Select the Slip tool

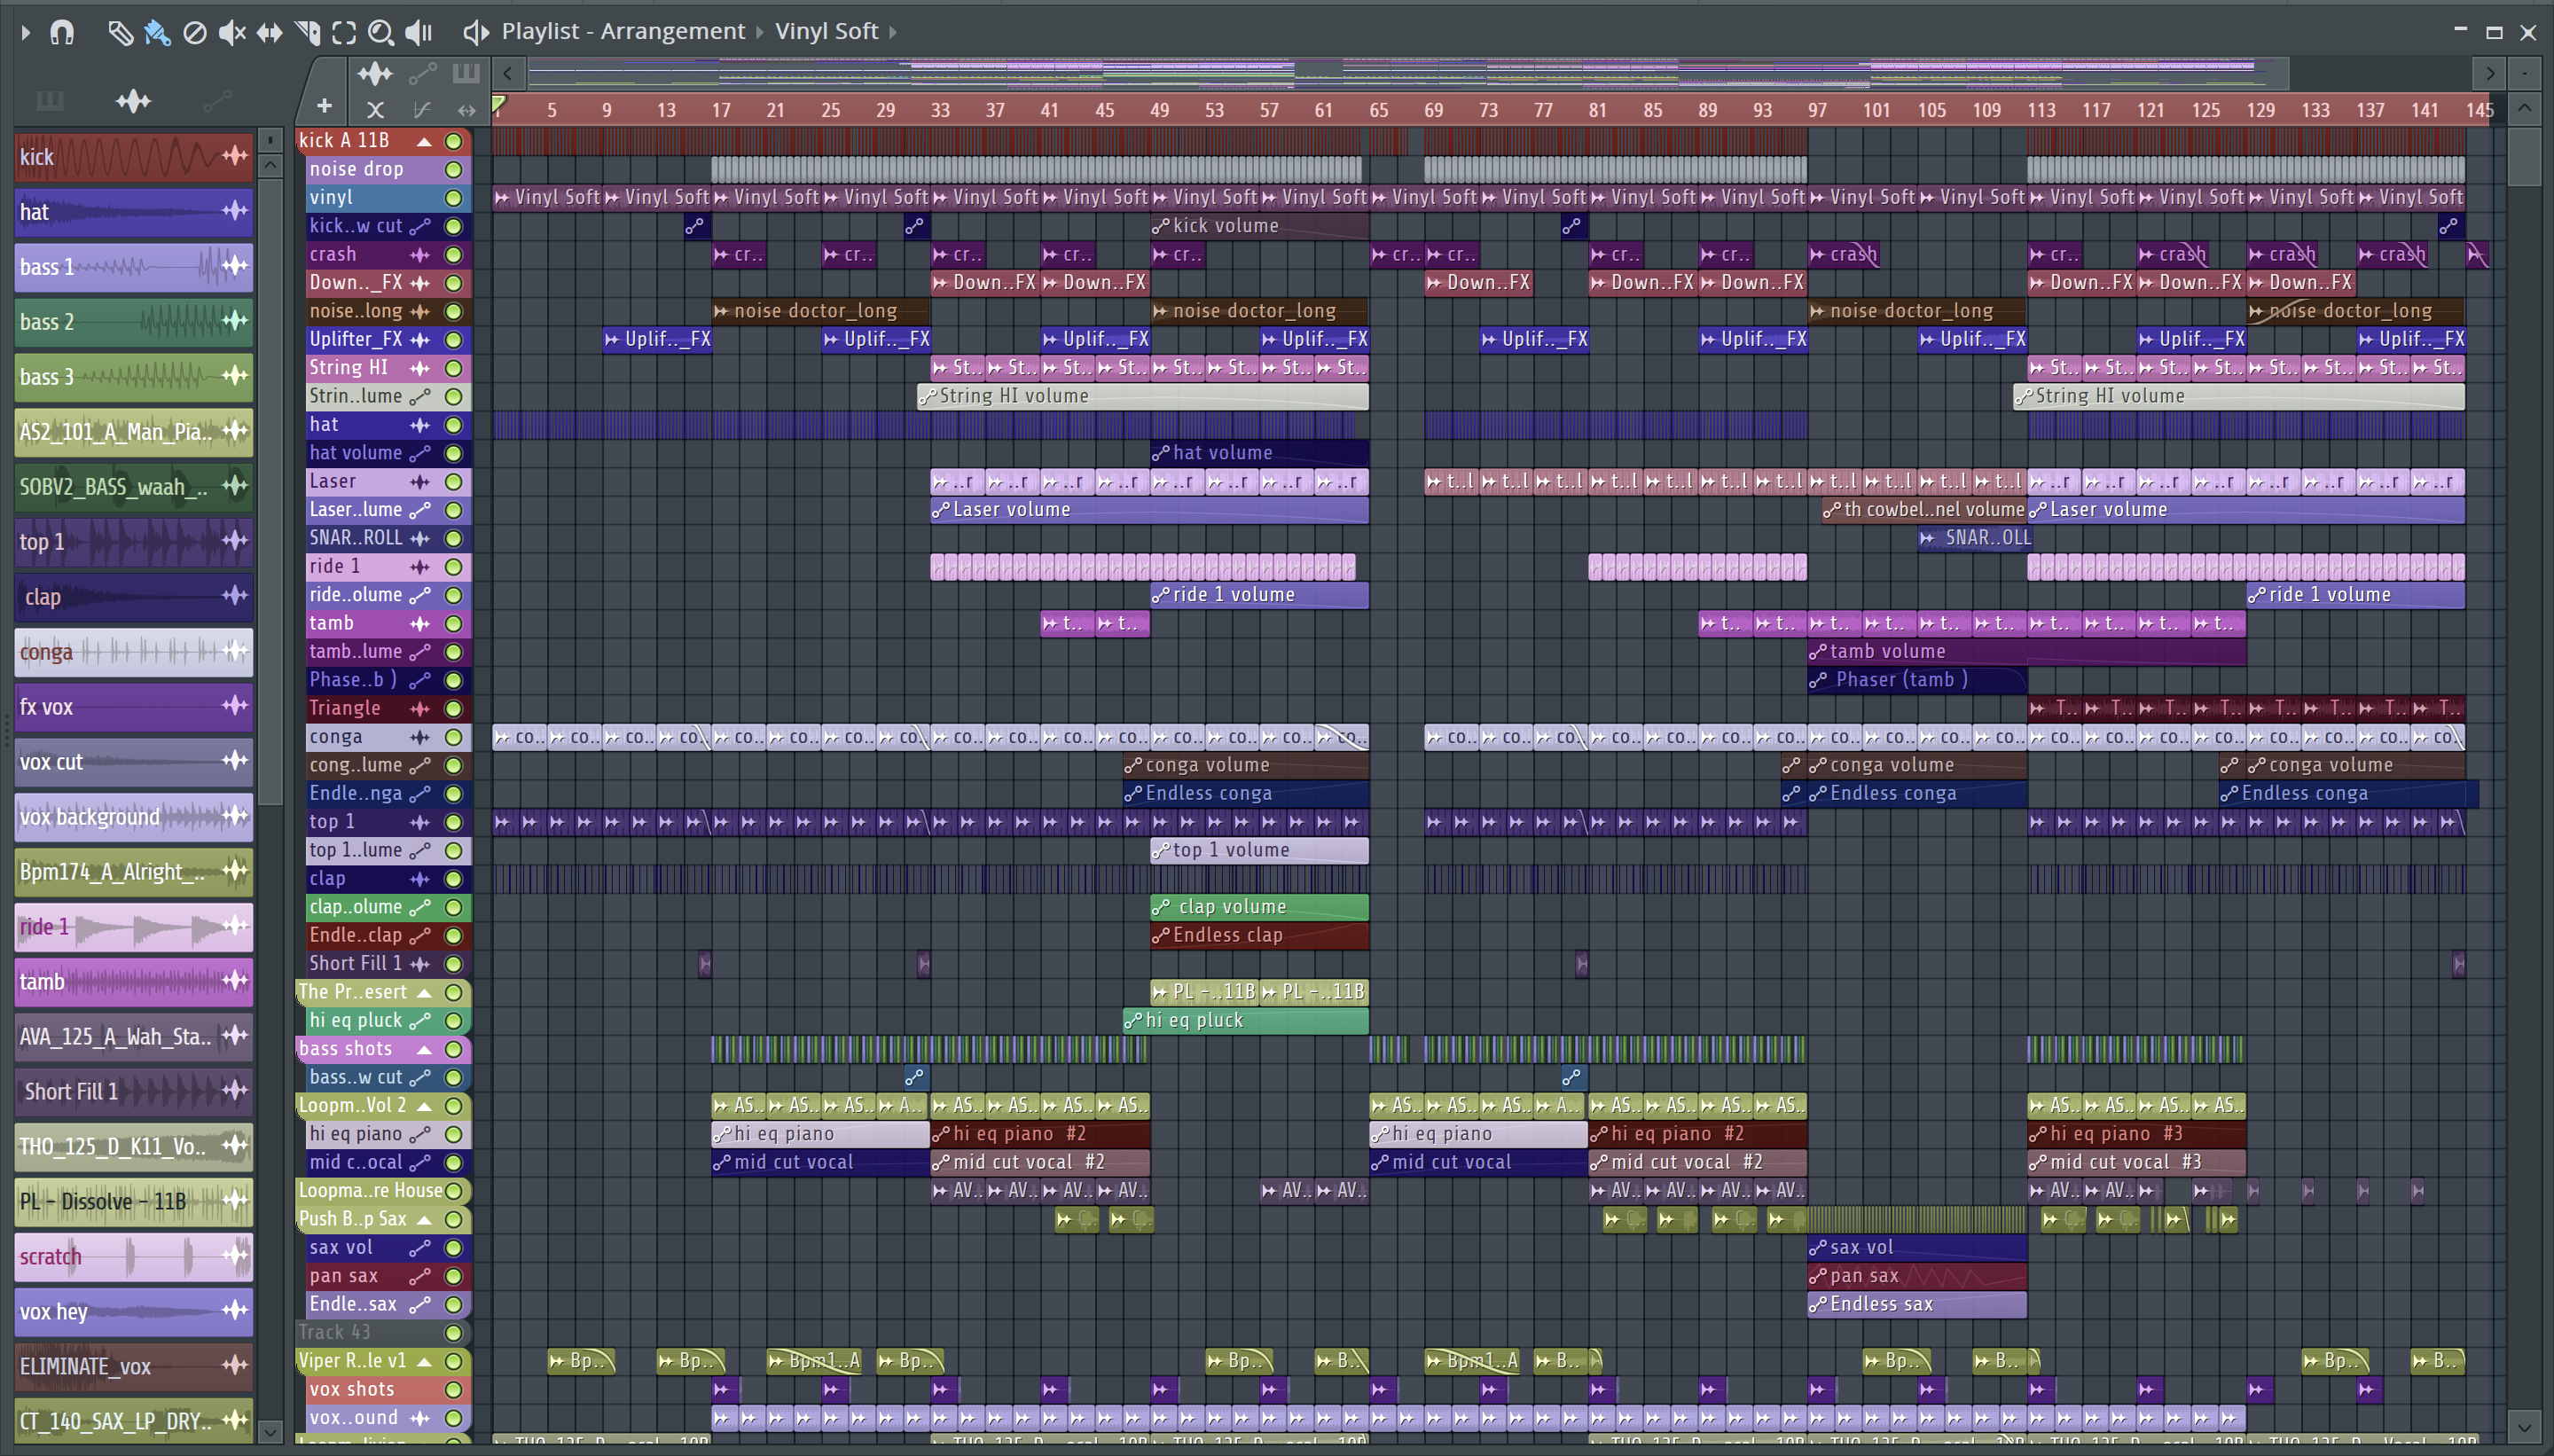point(269,33)
